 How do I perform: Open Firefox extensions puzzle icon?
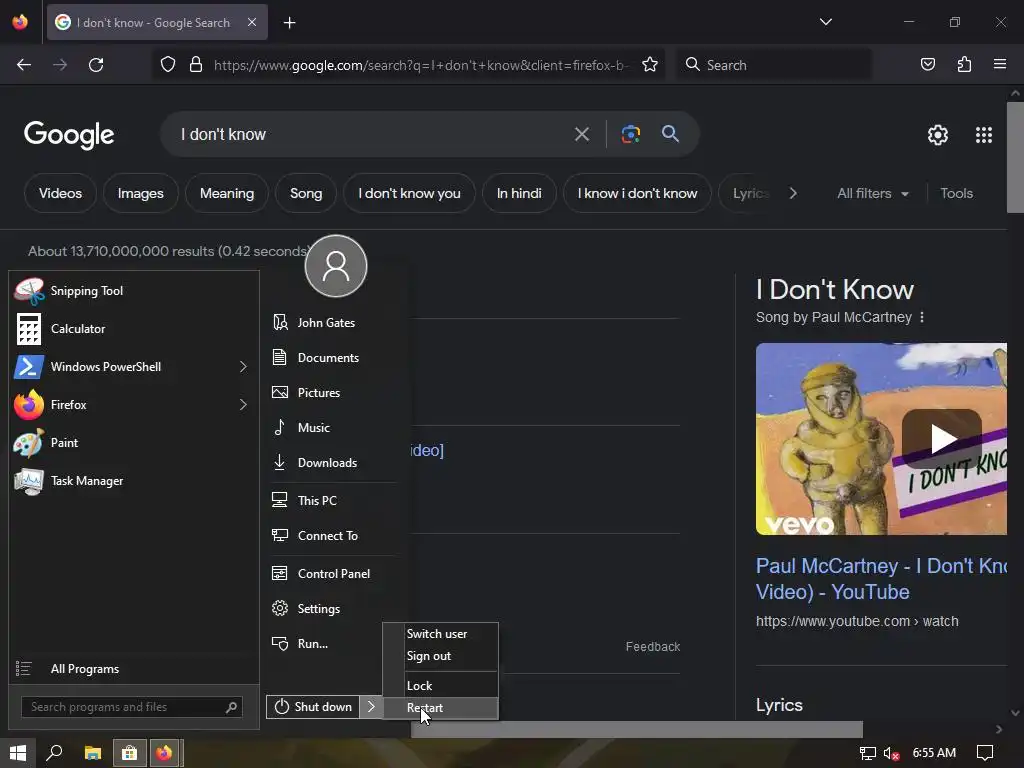964,65
